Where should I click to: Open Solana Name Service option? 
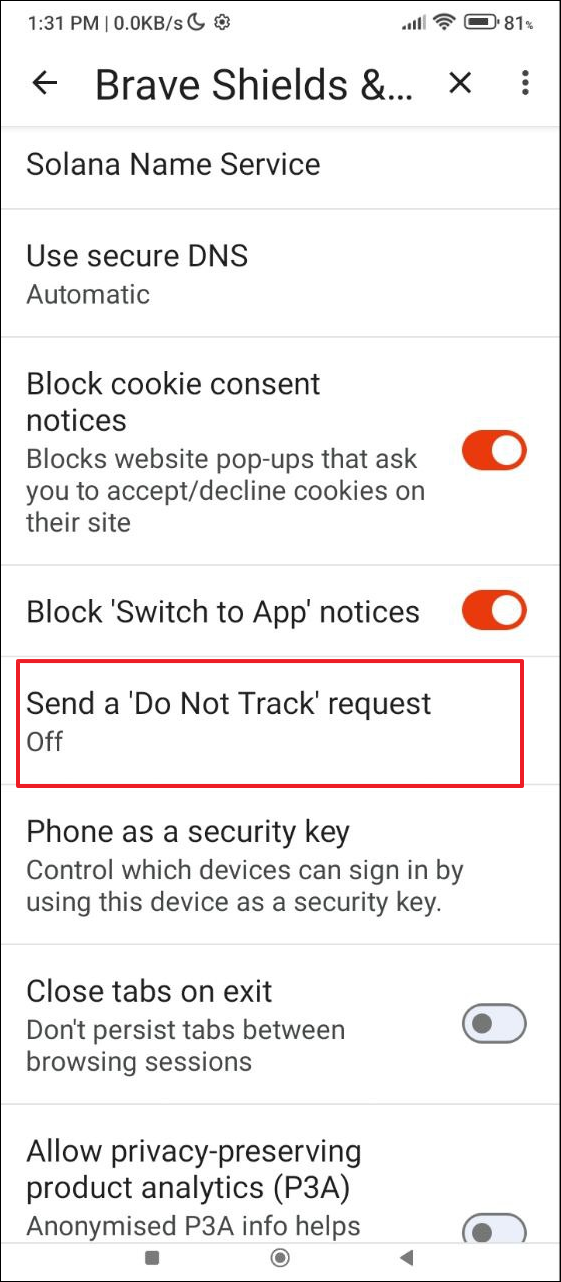click(280, 166)
